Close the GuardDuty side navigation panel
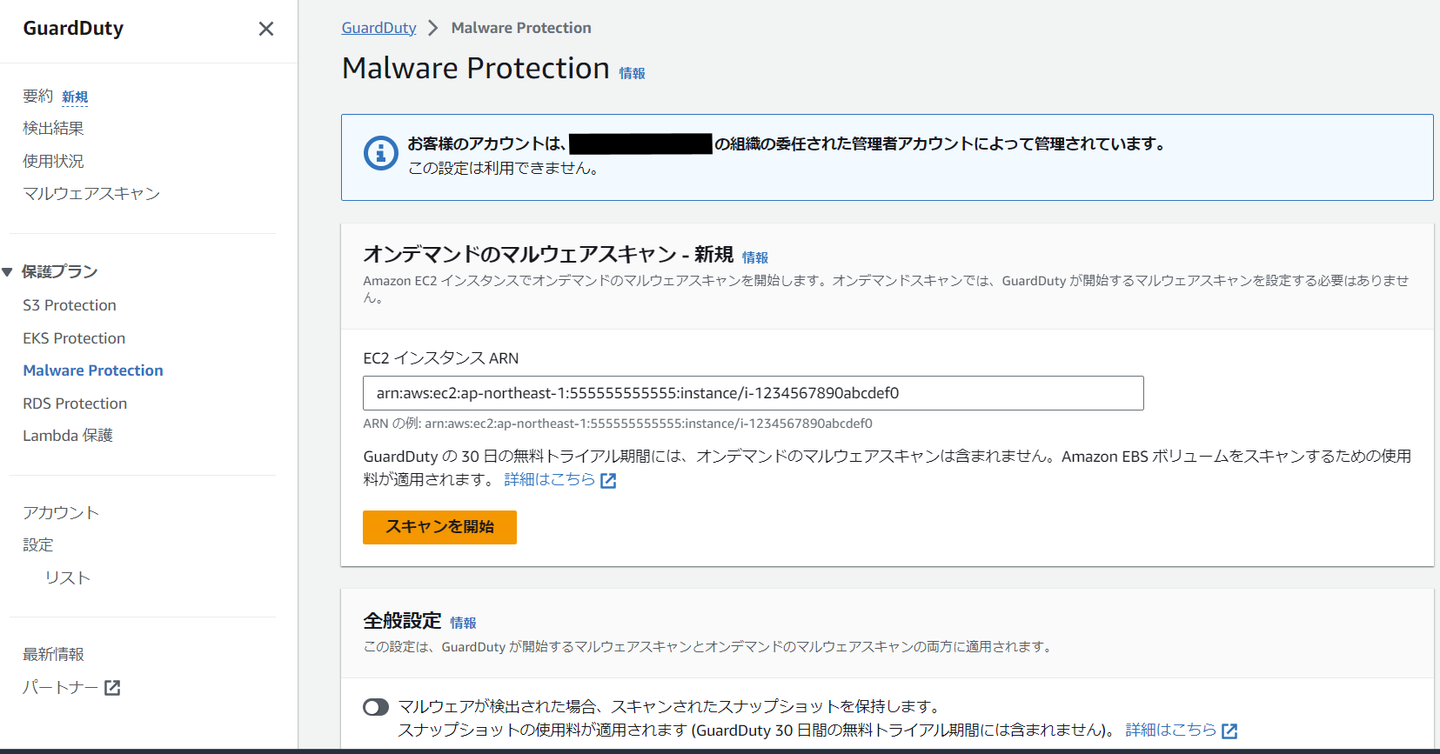This screenshot has height=754, width=1440. click(266, 29)
